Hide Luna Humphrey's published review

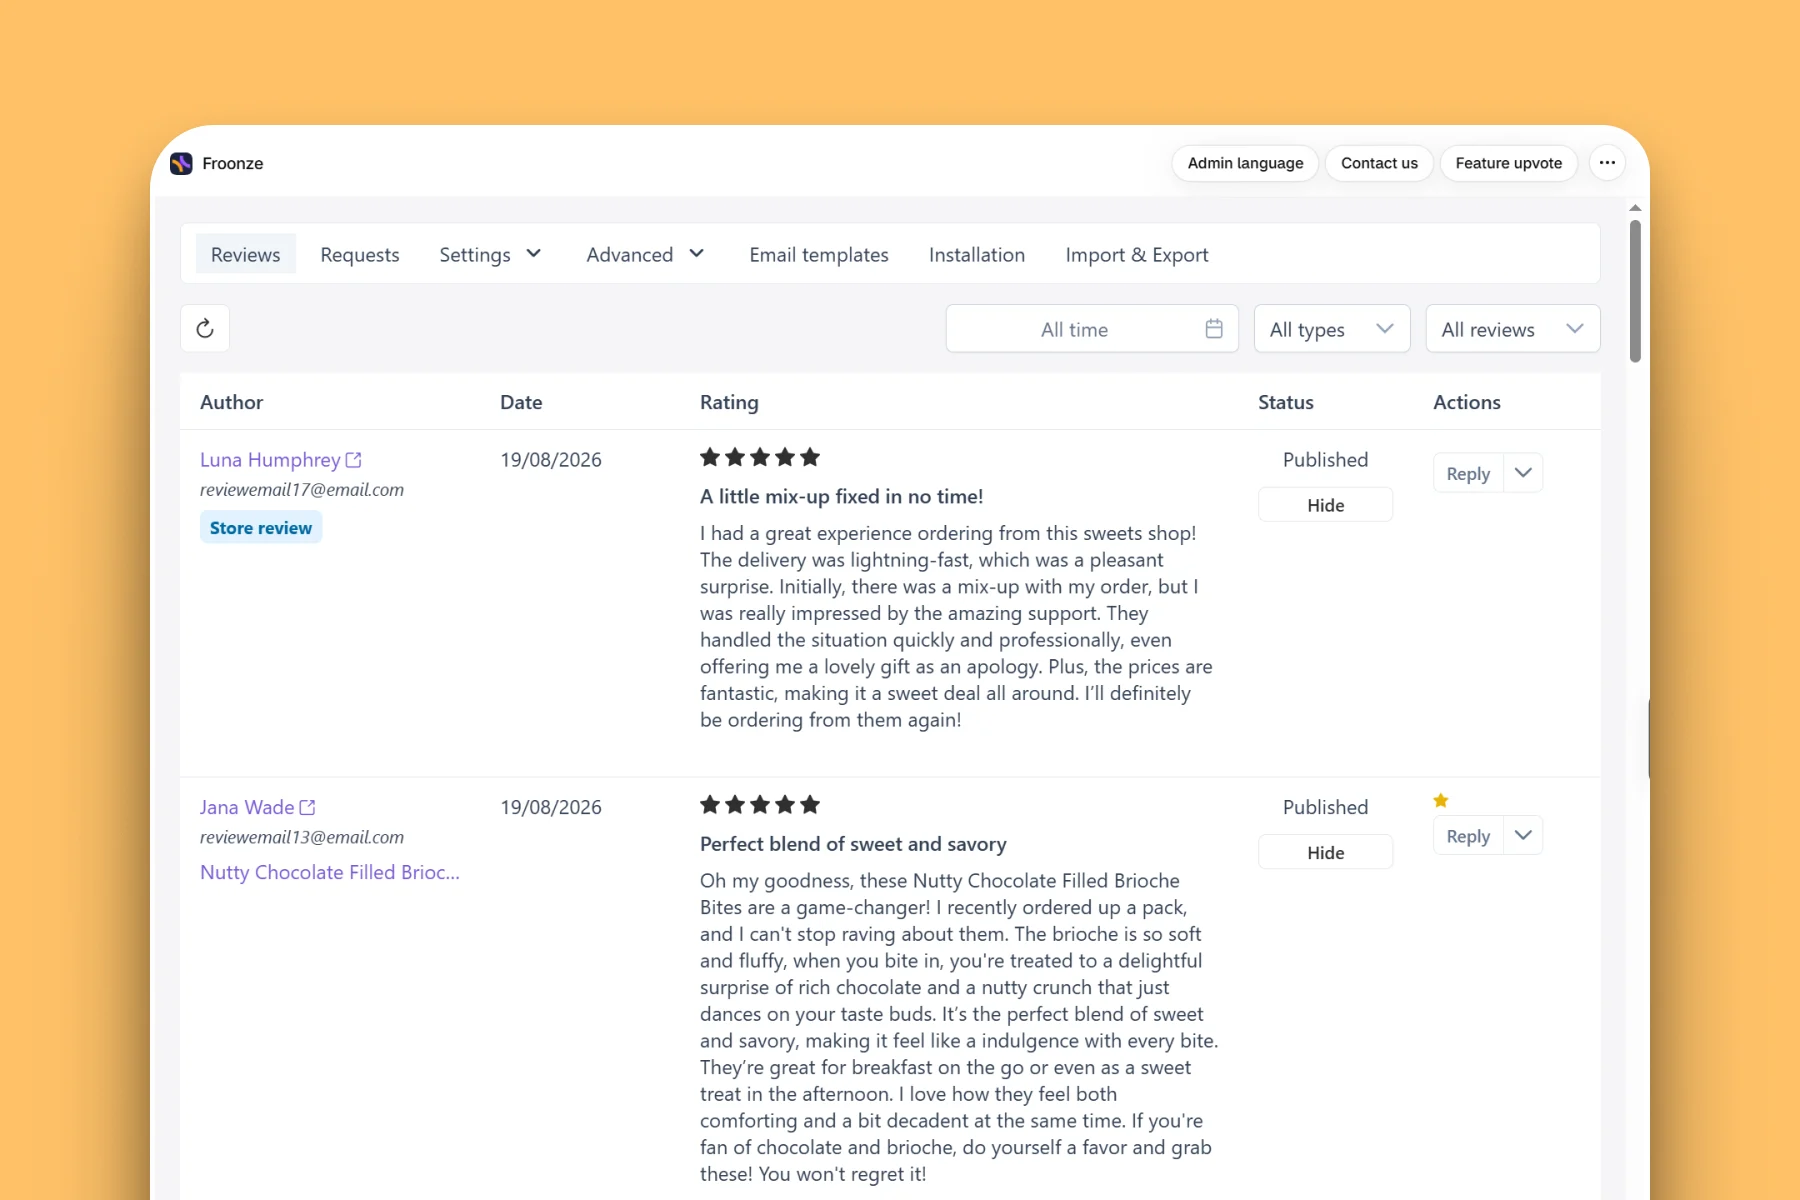tap(1325, 505)
